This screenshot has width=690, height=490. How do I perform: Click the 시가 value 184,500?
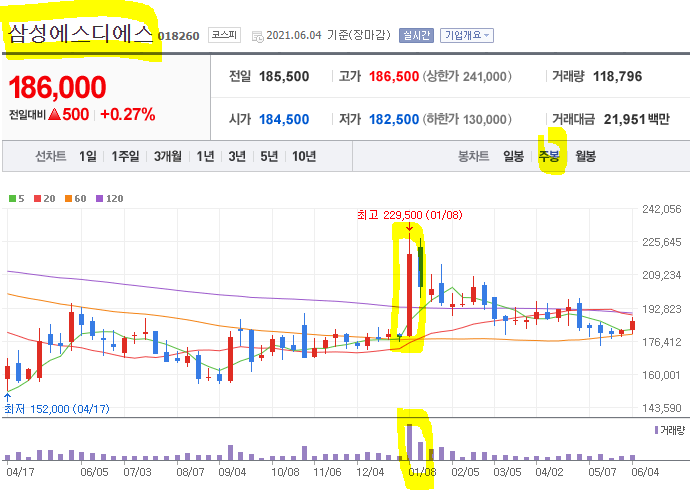[x=284, y=119]
